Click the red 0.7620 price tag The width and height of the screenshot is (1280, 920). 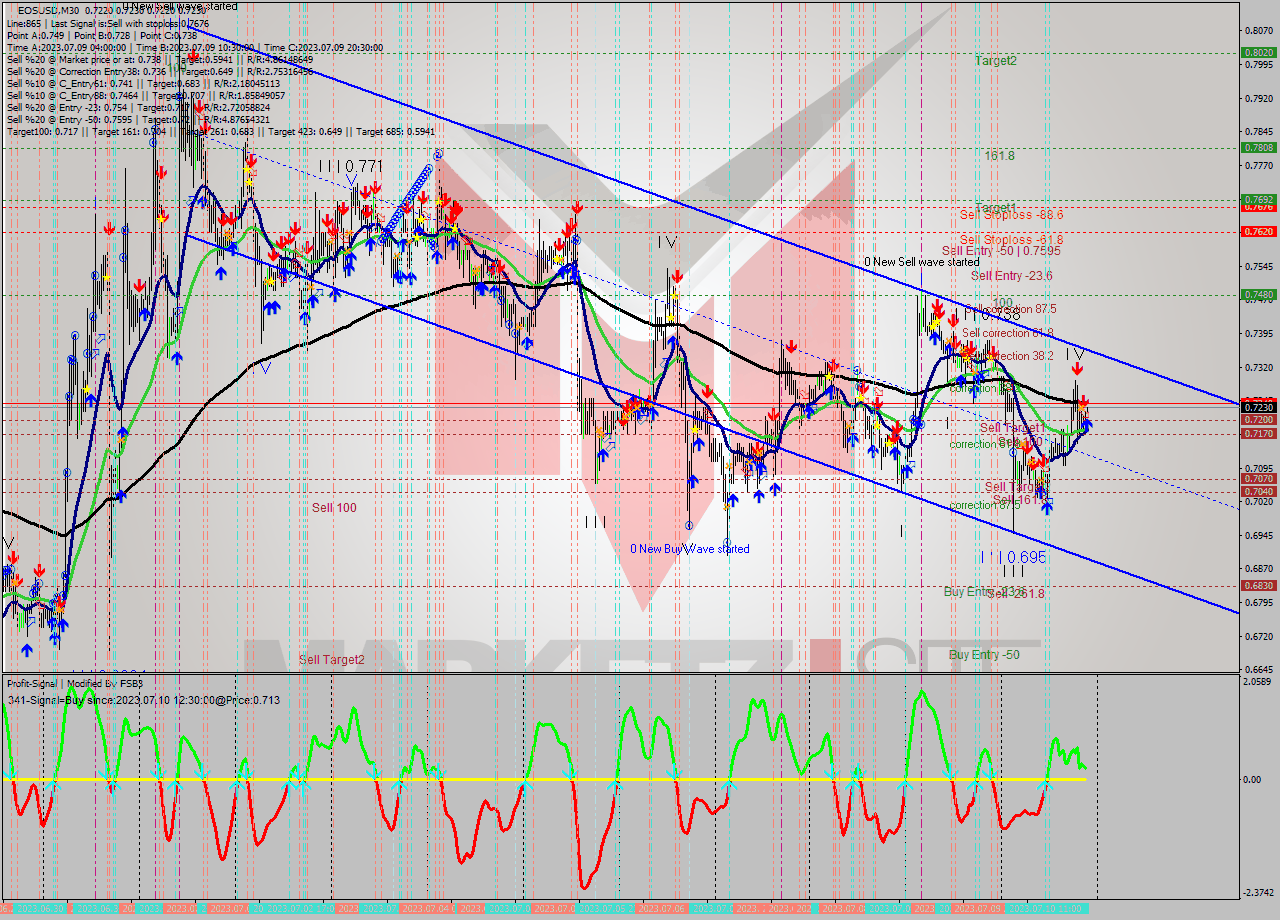coord(1256,231)
